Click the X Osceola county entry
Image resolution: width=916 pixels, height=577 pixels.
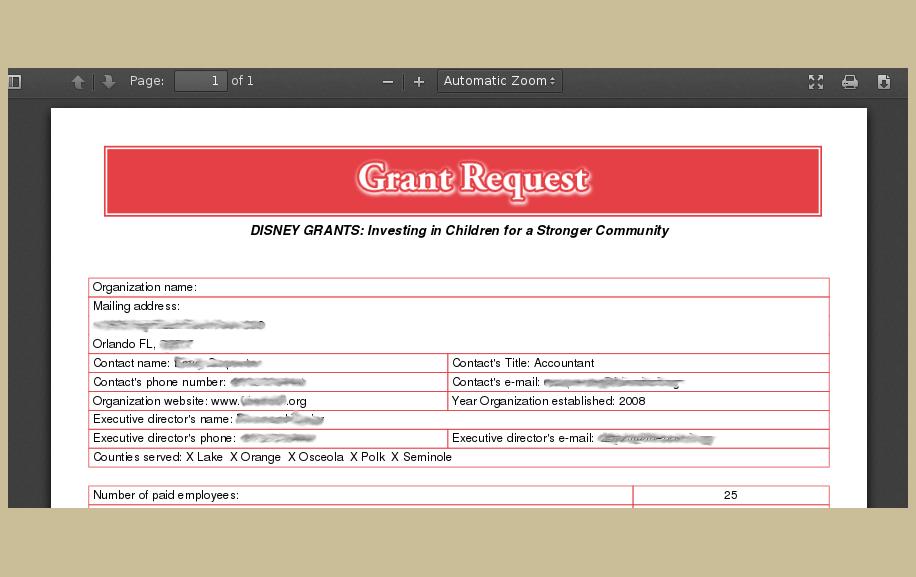tap(315, 457)
